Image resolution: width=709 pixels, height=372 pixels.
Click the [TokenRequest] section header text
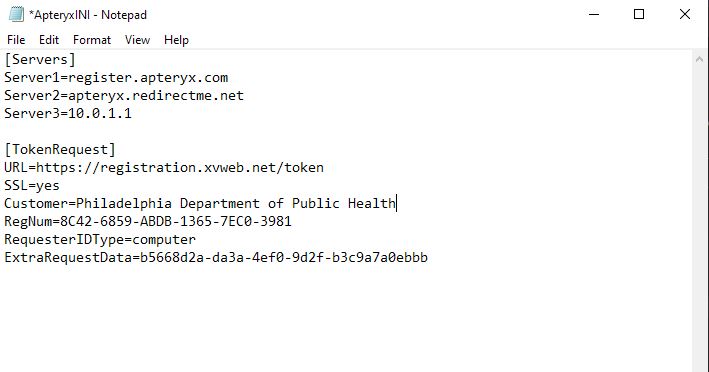(x=60, y=149)
